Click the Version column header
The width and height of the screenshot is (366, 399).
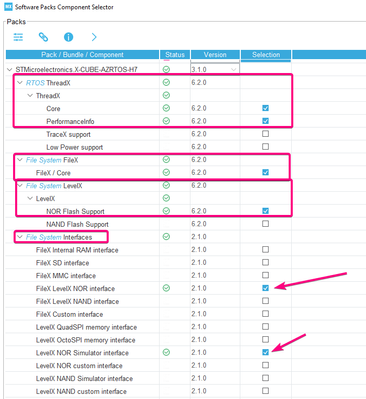(x=215, y=55)
